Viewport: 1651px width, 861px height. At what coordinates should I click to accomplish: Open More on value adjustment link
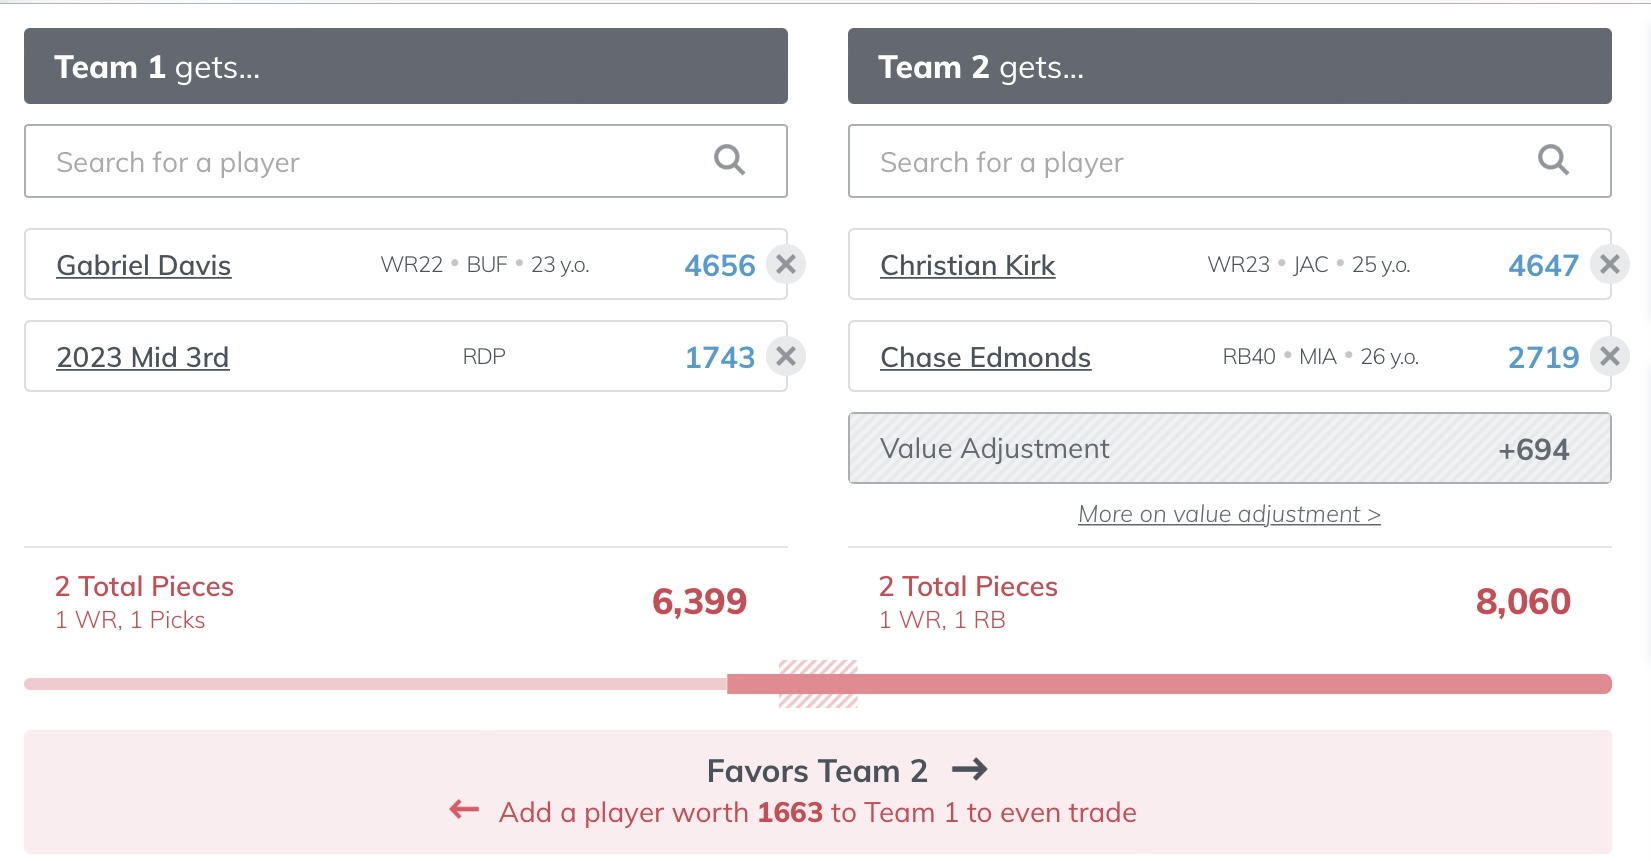(x=1229, y=514)
